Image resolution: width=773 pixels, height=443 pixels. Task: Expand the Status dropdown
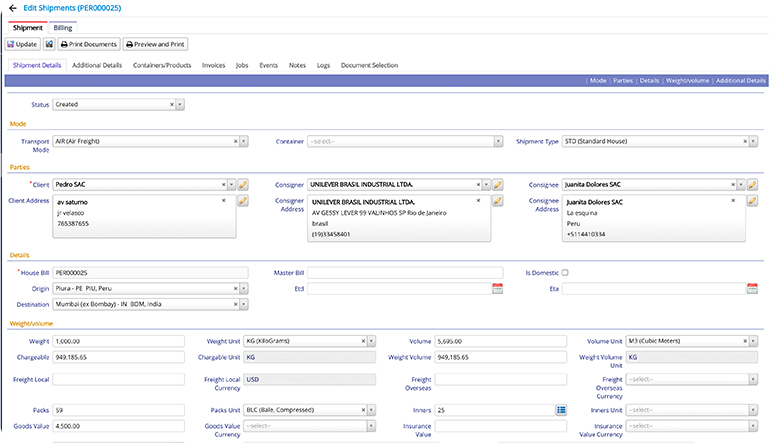click(x=180, y=104)
